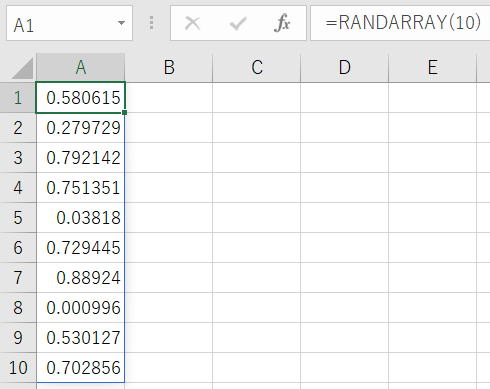Image resolution: width=490 pixels, height=389 pixels.
Task: Select row 3 header
Action: [18, 158]
